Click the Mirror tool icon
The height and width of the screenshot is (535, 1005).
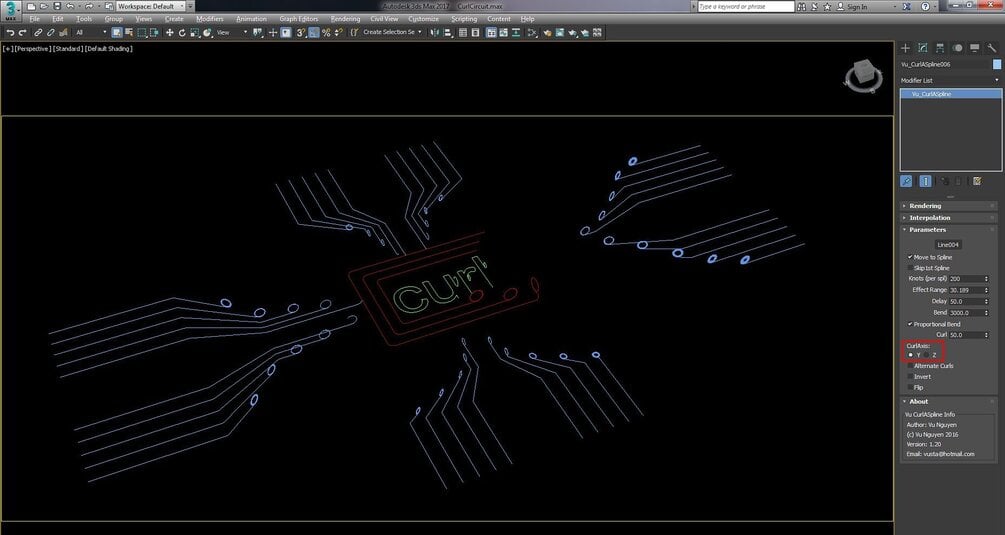tap(435, 33)
